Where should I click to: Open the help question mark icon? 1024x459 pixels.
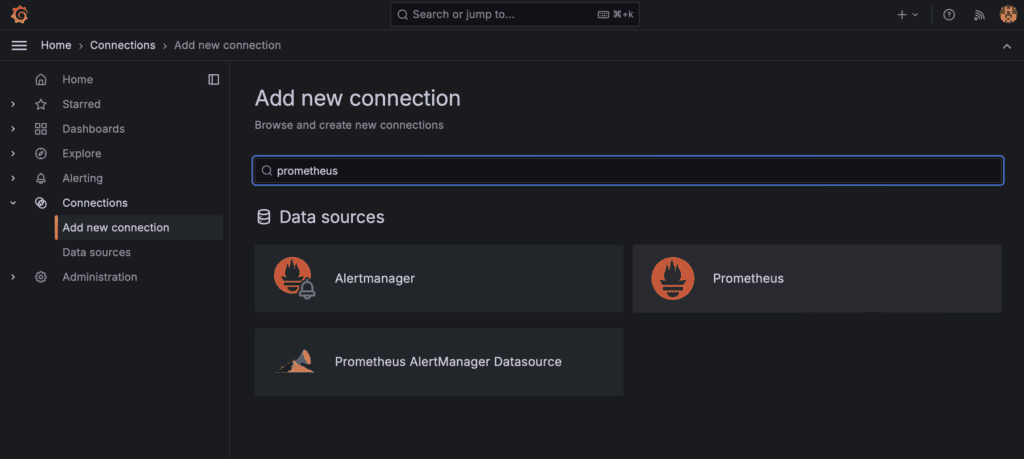949,14
